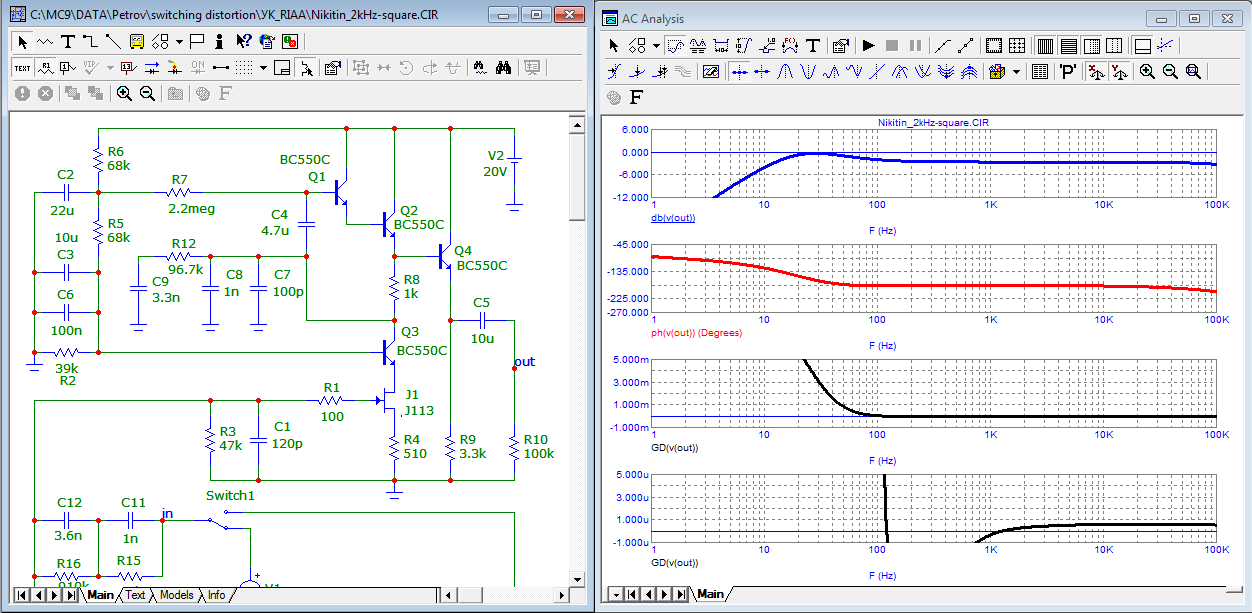Expand the shapes dropdown in AC Analysis
This screenshot has width=1252, height=613.
click(656, 45)
